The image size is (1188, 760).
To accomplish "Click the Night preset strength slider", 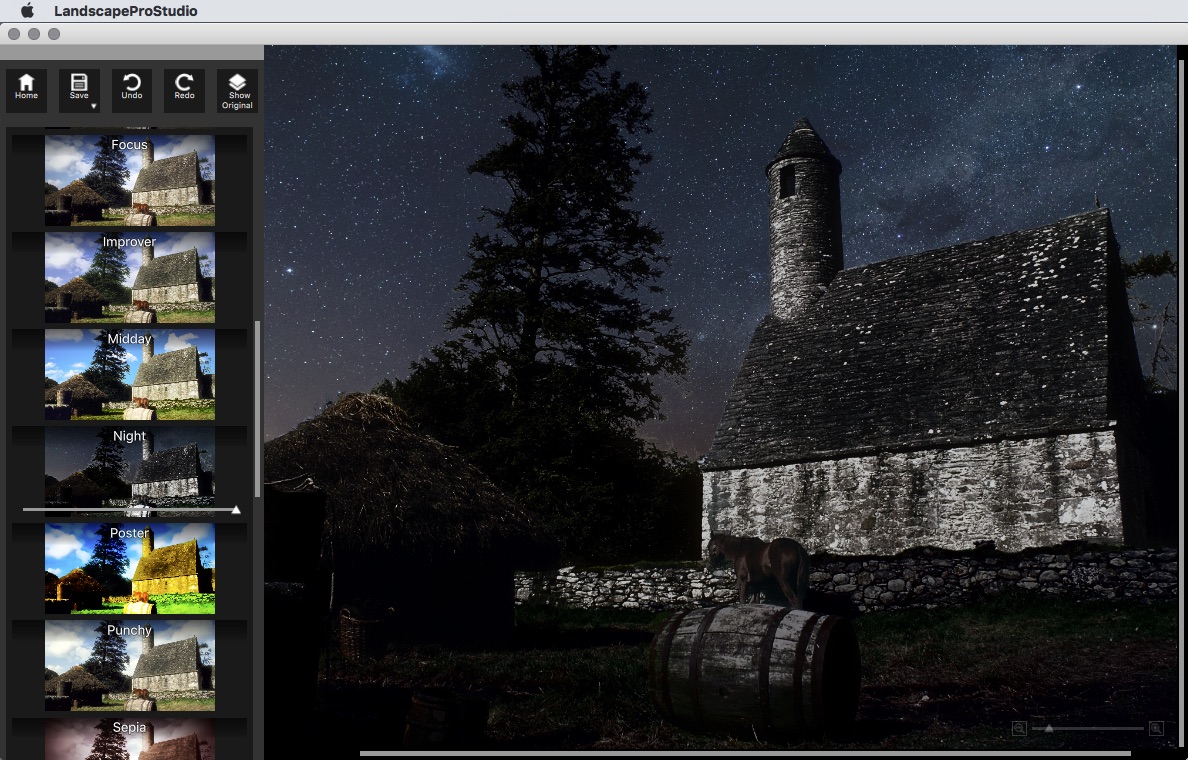I will pyautogui.click(x=129, y=510).
